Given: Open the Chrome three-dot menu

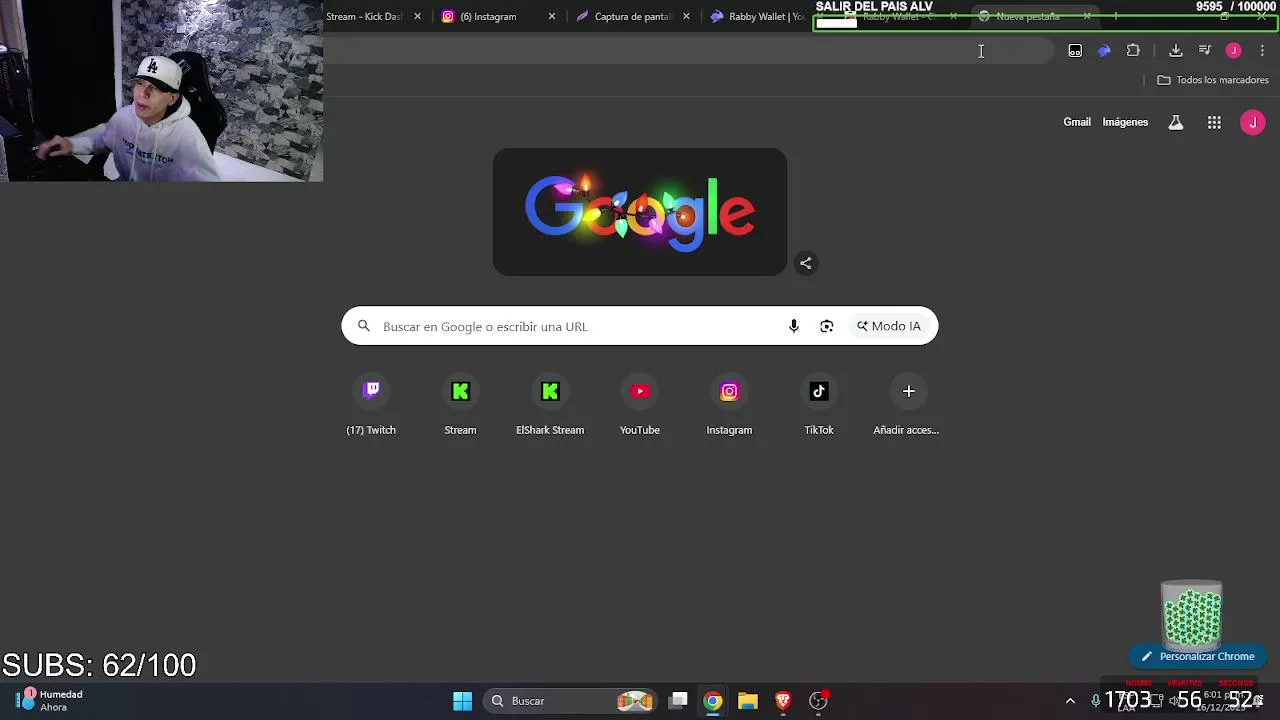Looking at the screenshot, I should pos(1262,51).
